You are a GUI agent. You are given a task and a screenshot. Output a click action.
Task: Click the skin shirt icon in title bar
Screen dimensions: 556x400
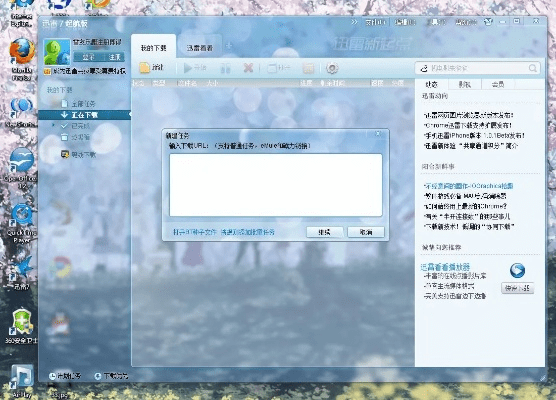[488, 22]
